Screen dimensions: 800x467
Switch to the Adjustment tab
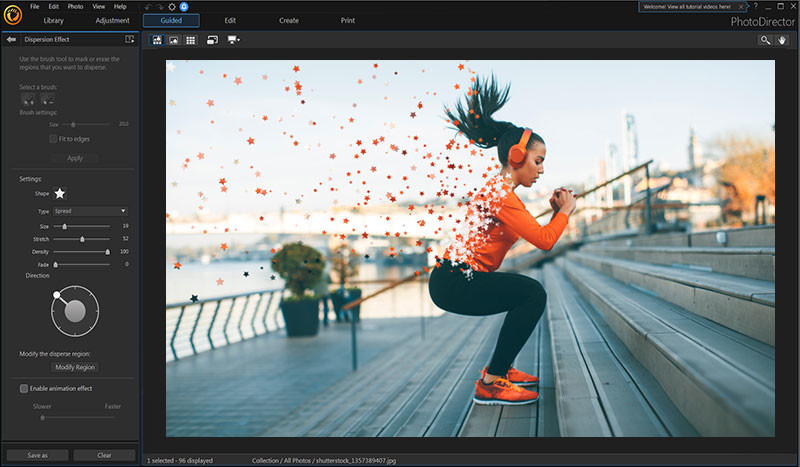[x=112, y=20]
